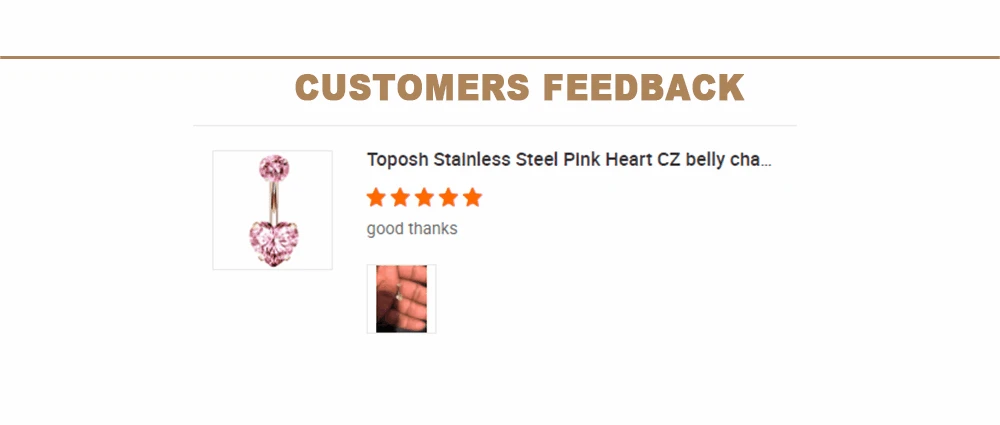Select the second orange rating star

pos(400,198)
